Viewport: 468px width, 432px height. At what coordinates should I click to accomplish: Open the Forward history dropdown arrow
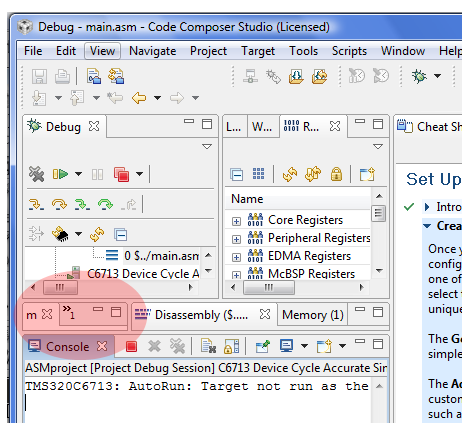pyautogui.click(x=195, y=98)
